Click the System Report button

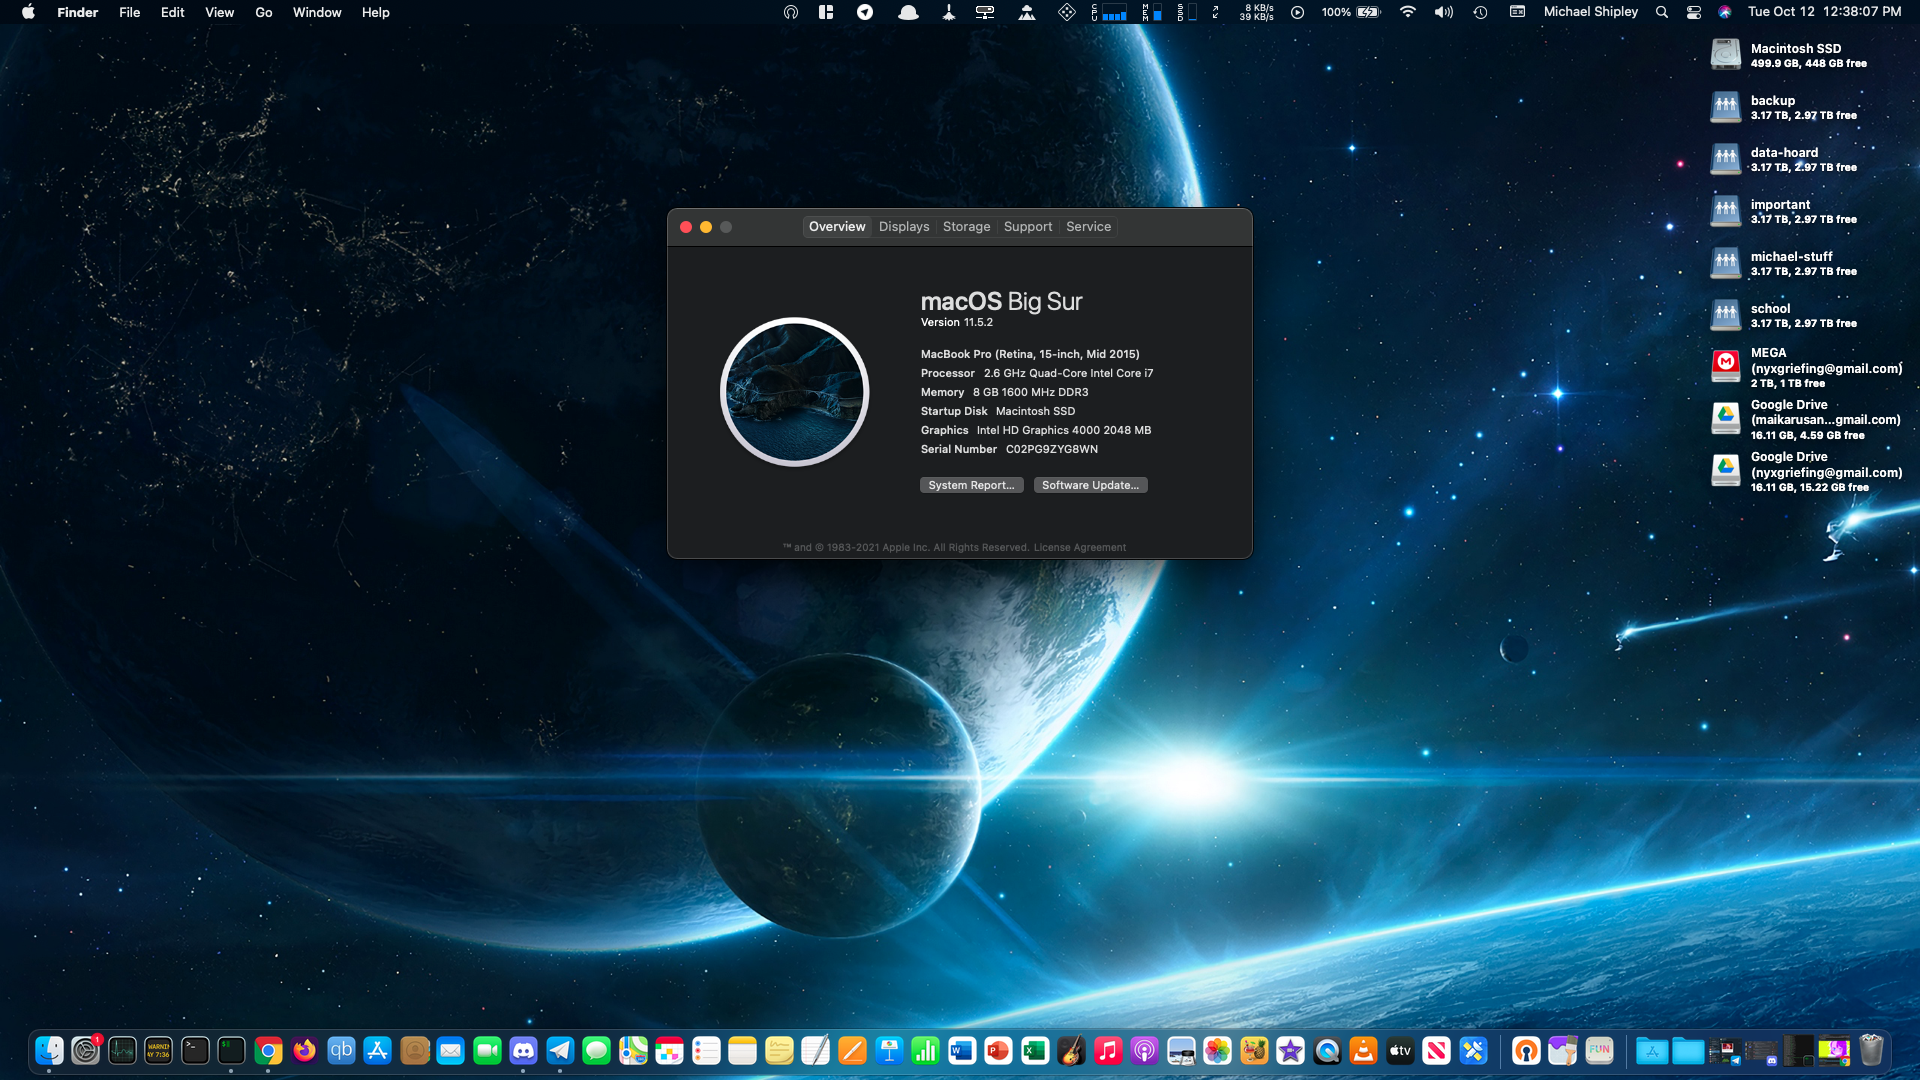coord(970,485)
